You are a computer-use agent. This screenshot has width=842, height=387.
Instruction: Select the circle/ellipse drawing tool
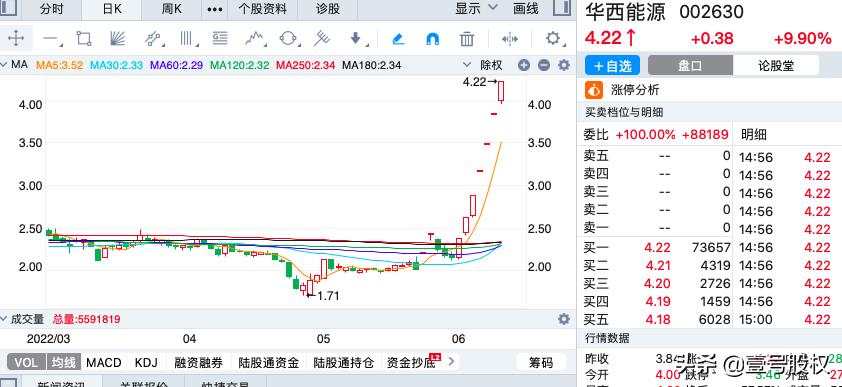click(288, 39)
